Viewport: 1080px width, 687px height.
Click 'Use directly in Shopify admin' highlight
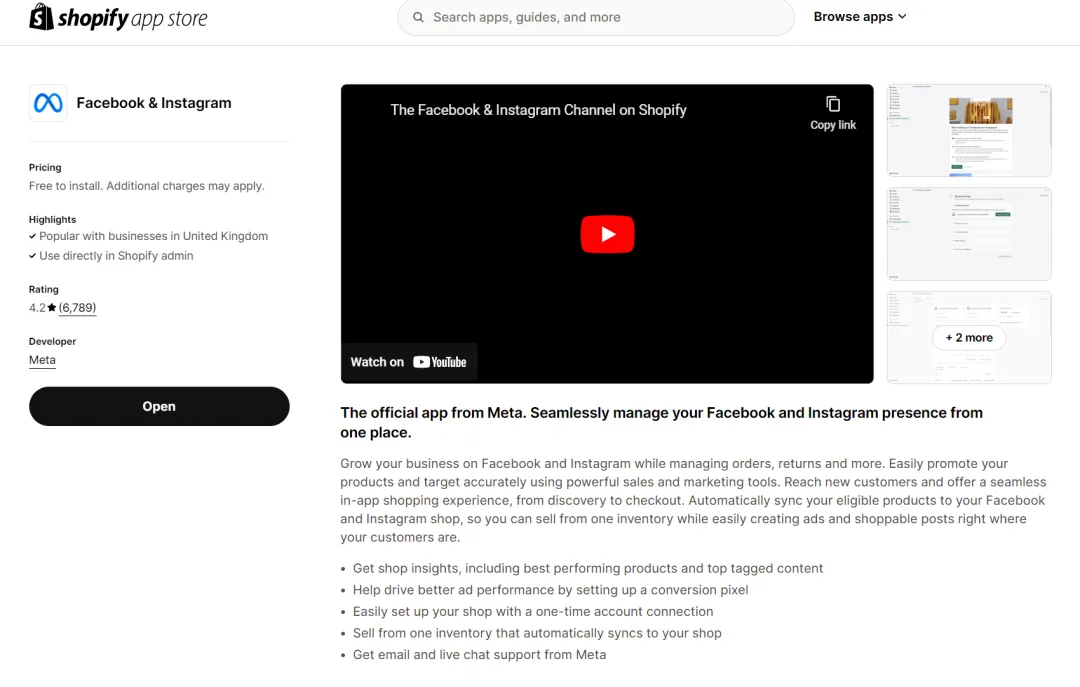tap(116, 256)
